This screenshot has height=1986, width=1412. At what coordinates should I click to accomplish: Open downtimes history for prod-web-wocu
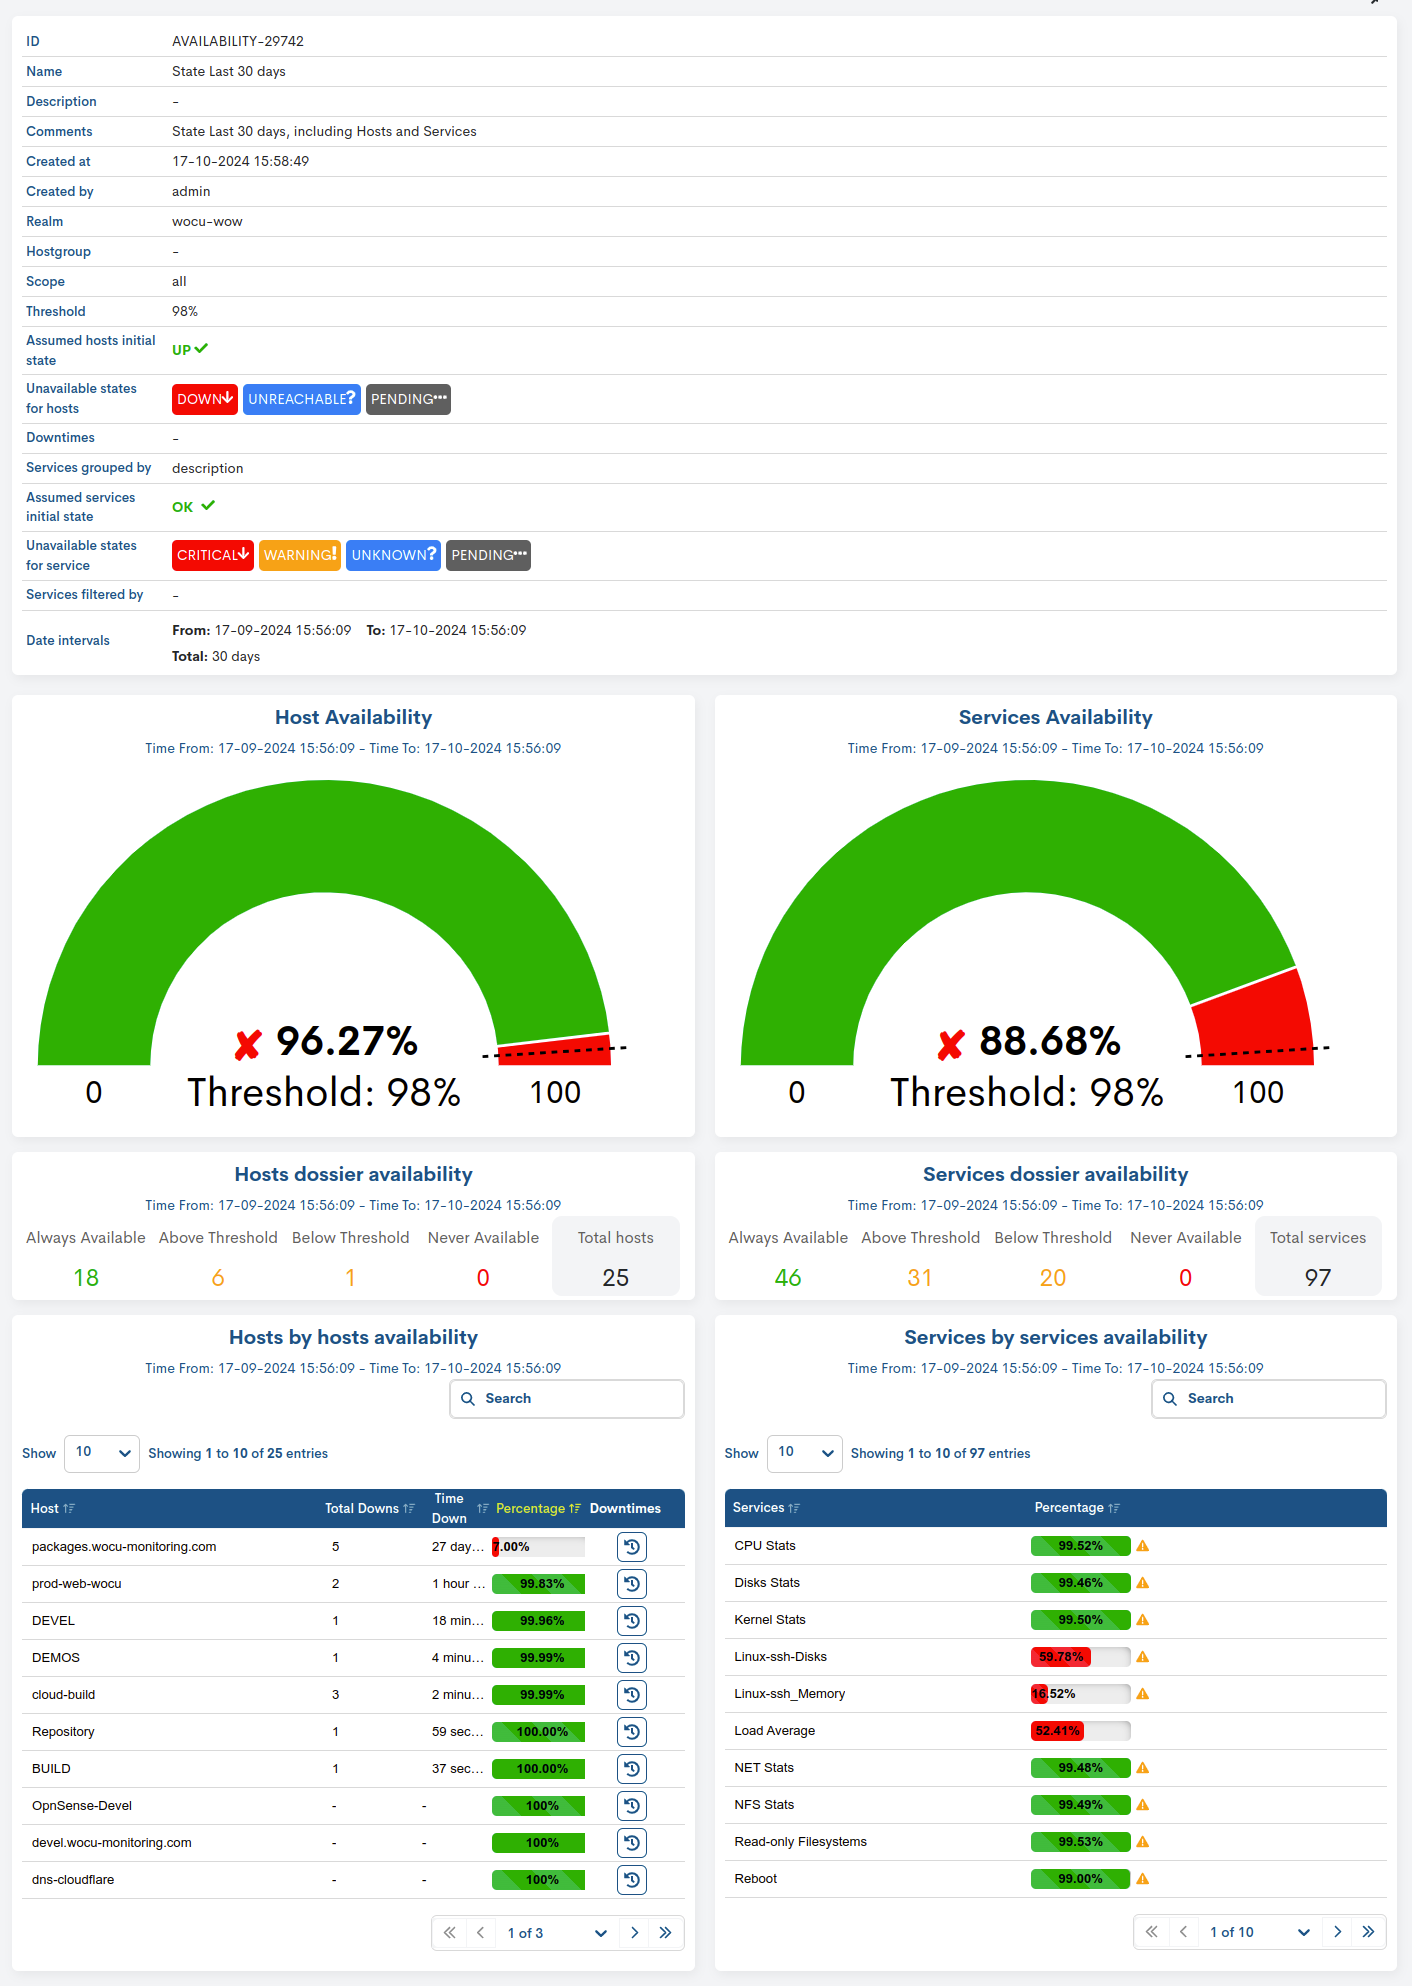click(x=632, y=1584)
